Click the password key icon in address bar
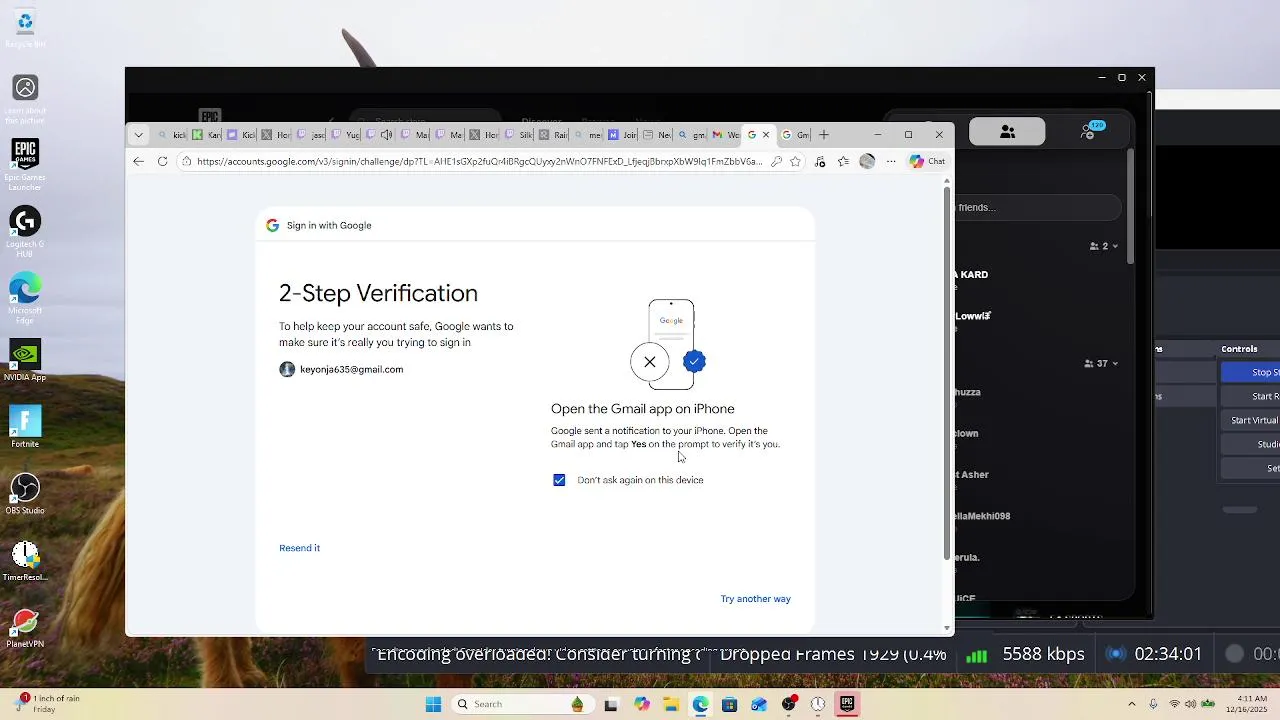The image size is (1280, 720). [x=776, y=161]
